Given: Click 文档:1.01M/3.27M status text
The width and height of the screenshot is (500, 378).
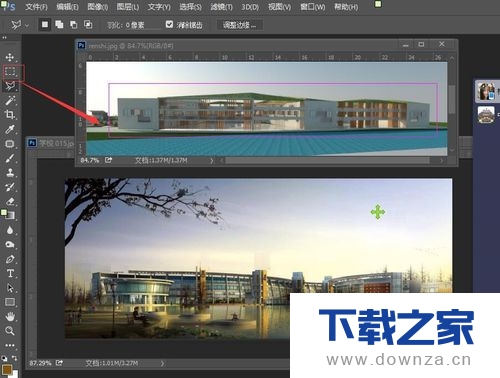Looking at the screenshot, I should [112, 363].
